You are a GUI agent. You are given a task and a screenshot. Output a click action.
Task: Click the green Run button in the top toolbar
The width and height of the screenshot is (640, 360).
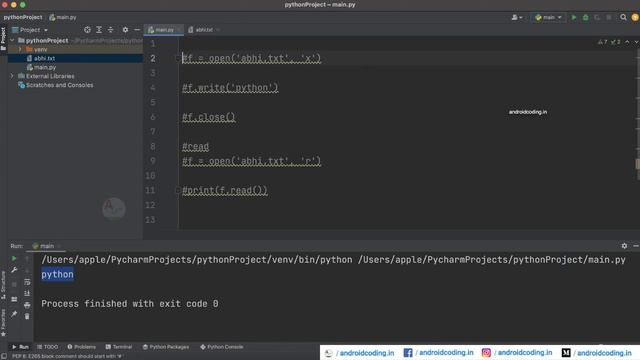coord(573,18)
